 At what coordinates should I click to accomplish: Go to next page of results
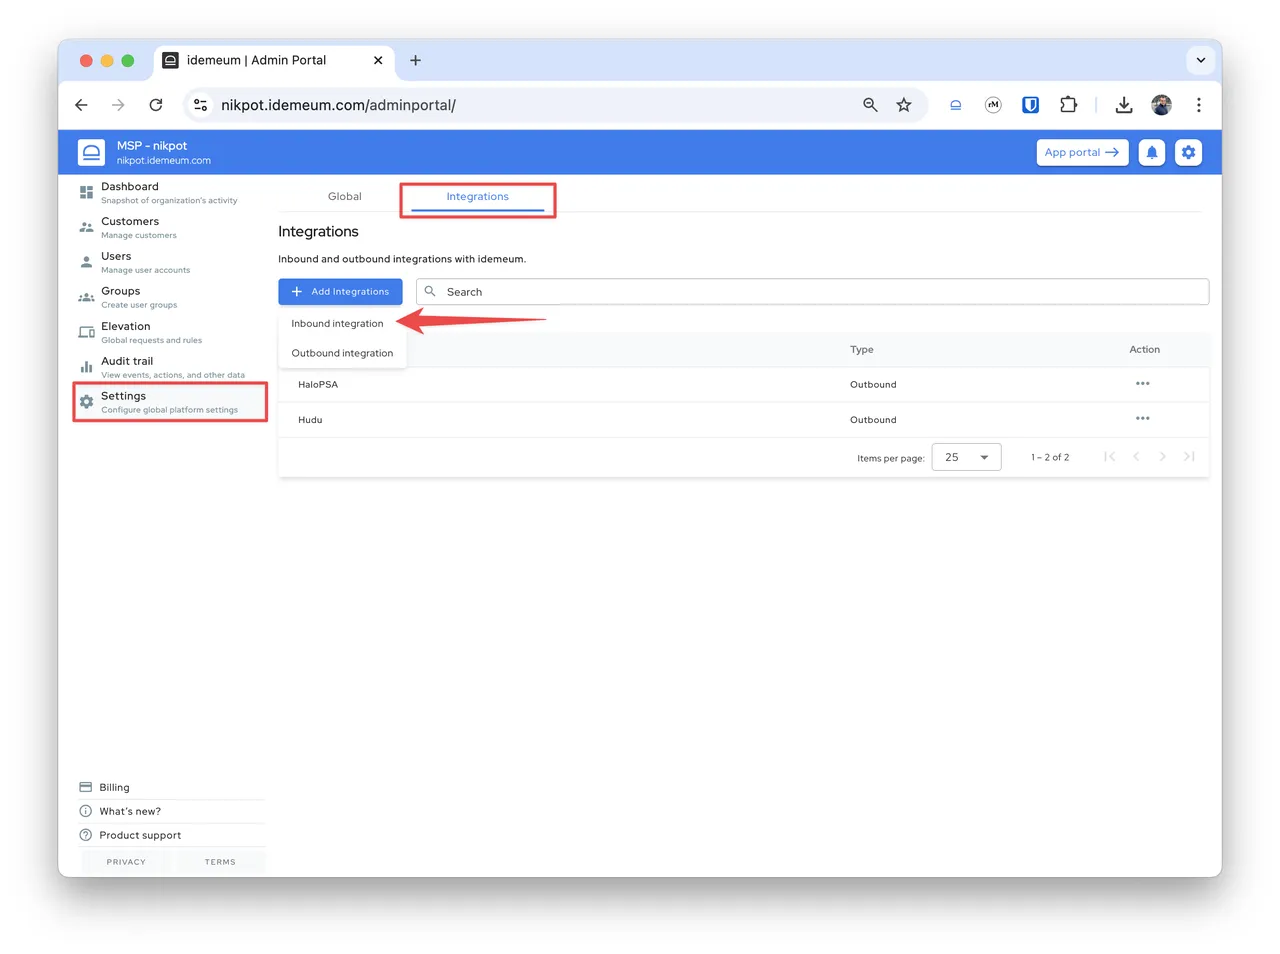point(1162,457)
